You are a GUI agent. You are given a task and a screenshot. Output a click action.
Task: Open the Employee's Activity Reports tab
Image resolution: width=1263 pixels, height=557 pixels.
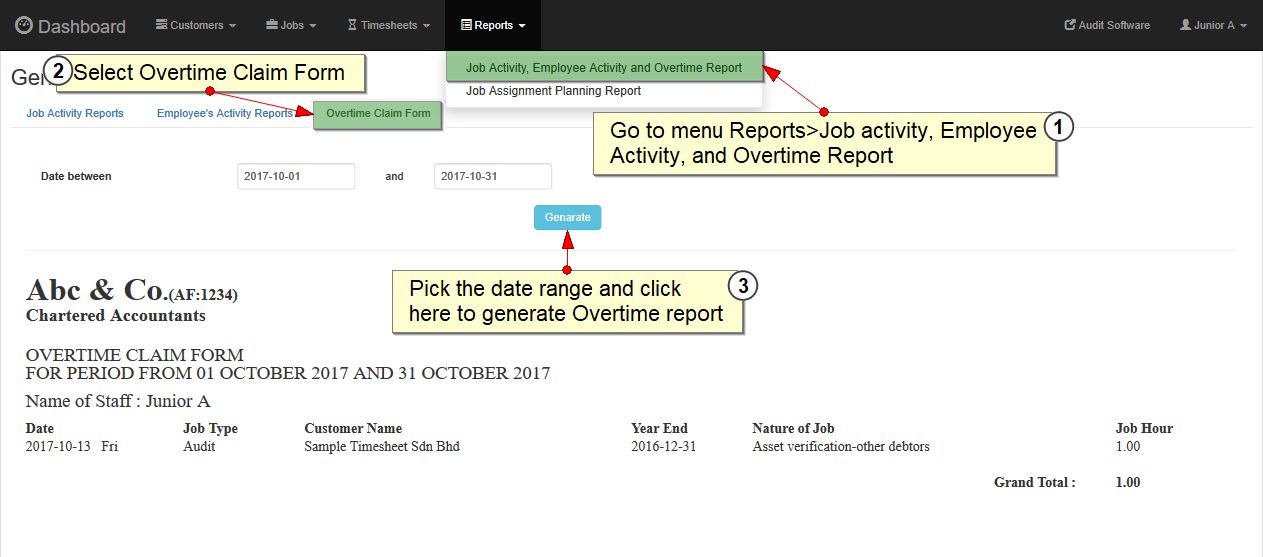pyautogui.click(x=224, y=114)
